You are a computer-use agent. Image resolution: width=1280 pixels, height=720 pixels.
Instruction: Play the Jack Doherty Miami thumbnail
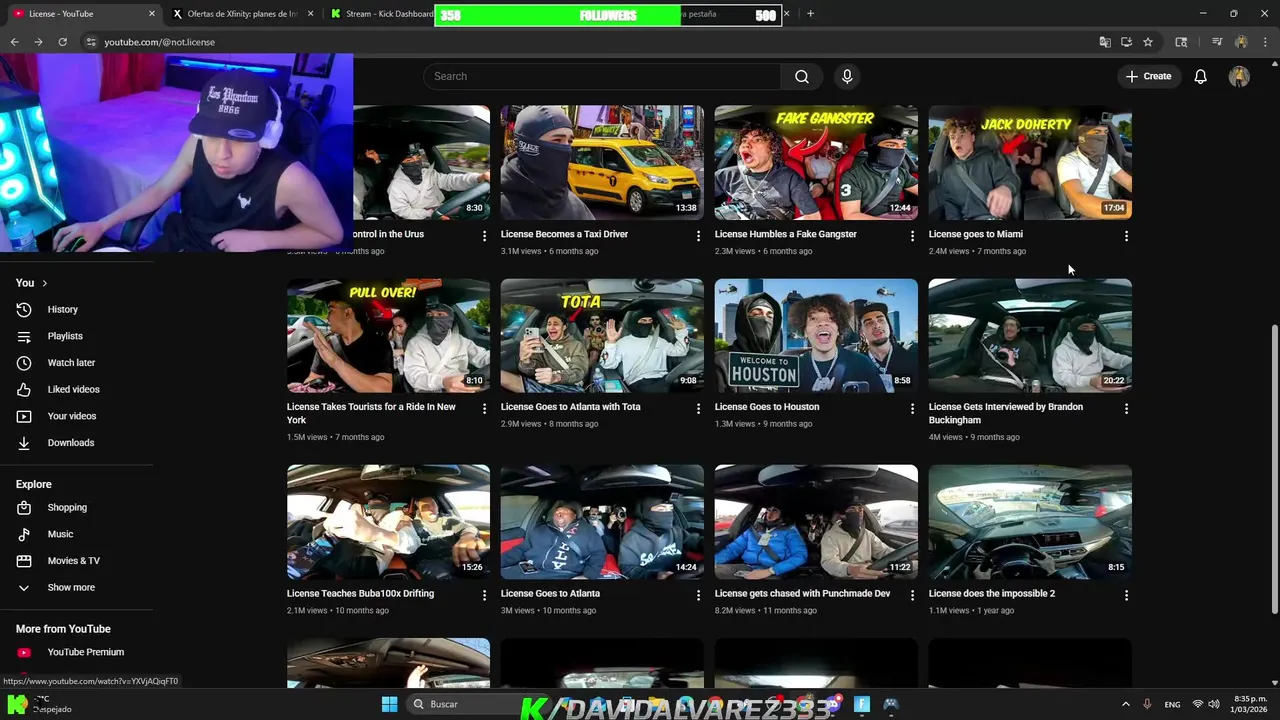(x=1030, y=162)
